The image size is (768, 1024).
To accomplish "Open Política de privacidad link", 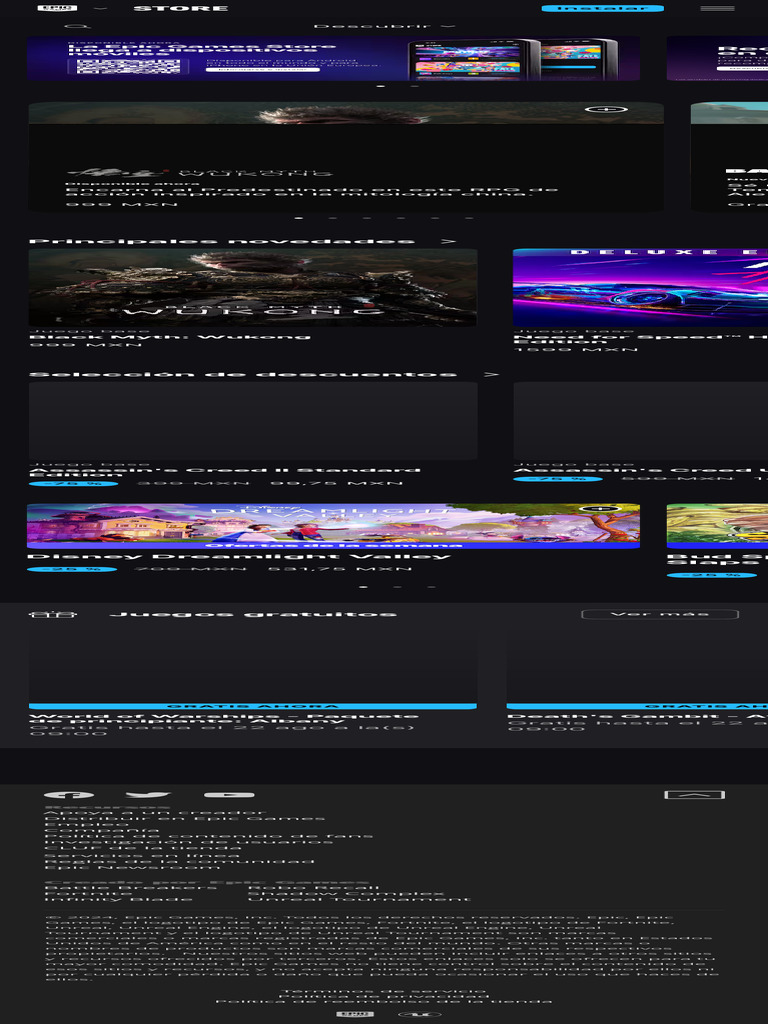I will (384, 996).
